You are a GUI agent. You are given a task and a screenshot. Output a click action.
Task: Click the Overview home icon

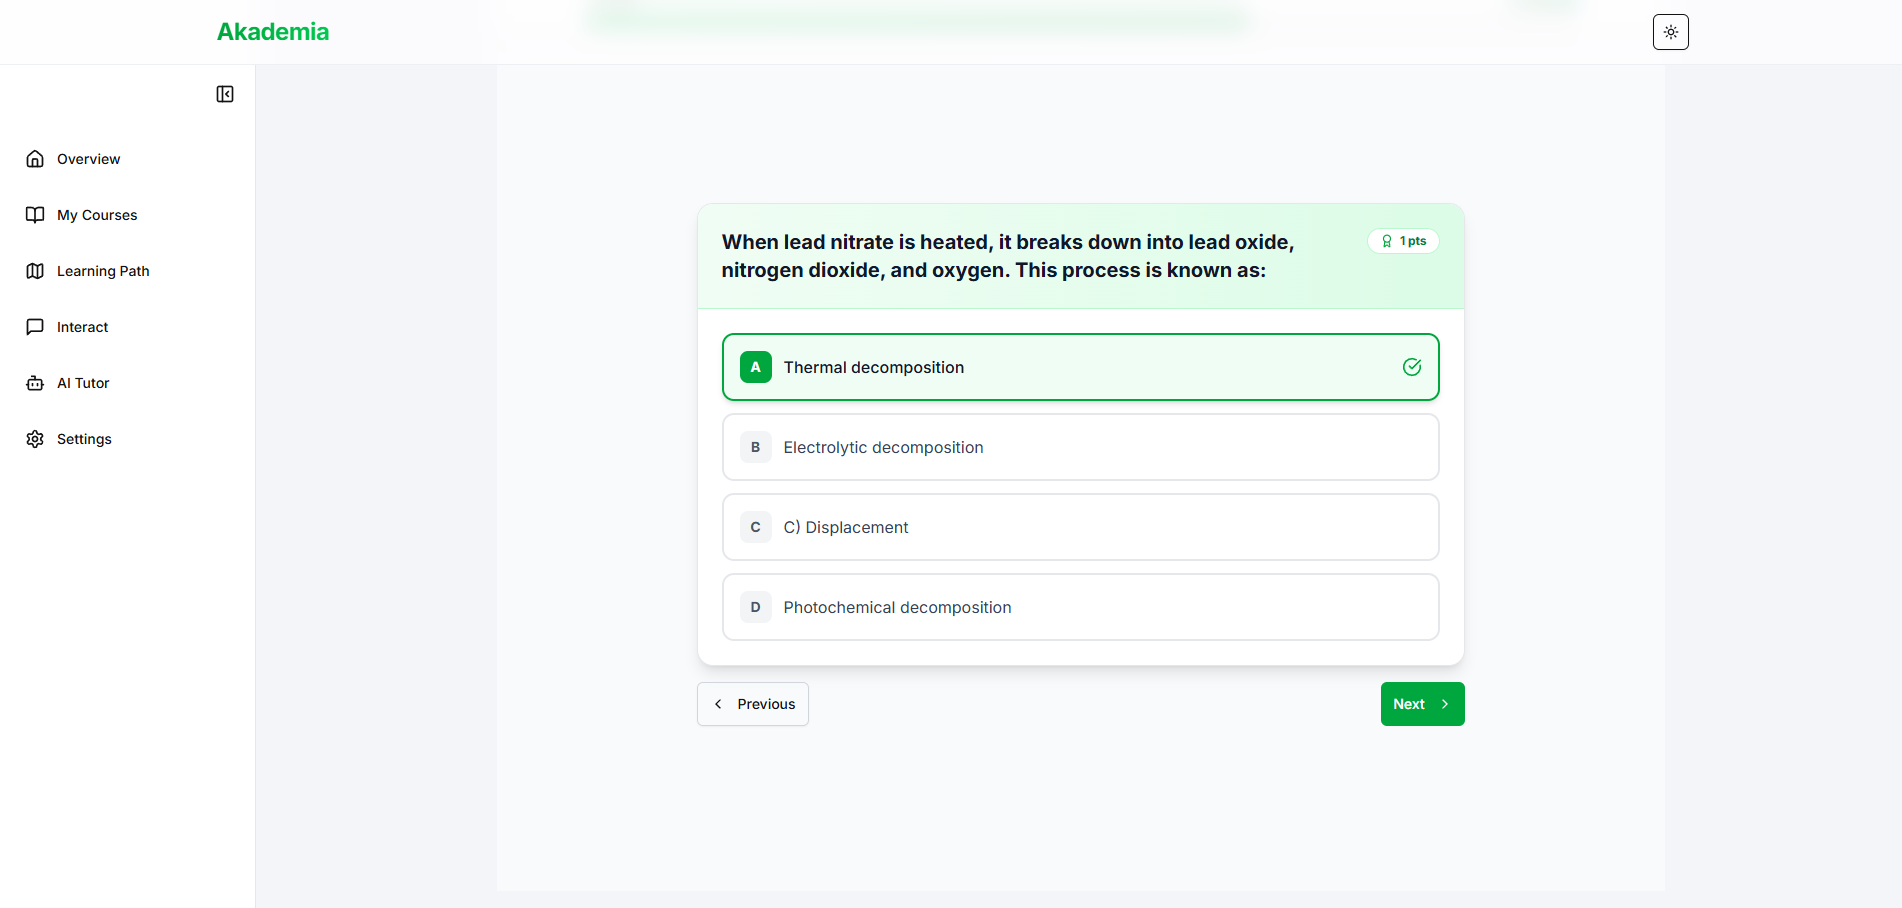pos(35,159)
